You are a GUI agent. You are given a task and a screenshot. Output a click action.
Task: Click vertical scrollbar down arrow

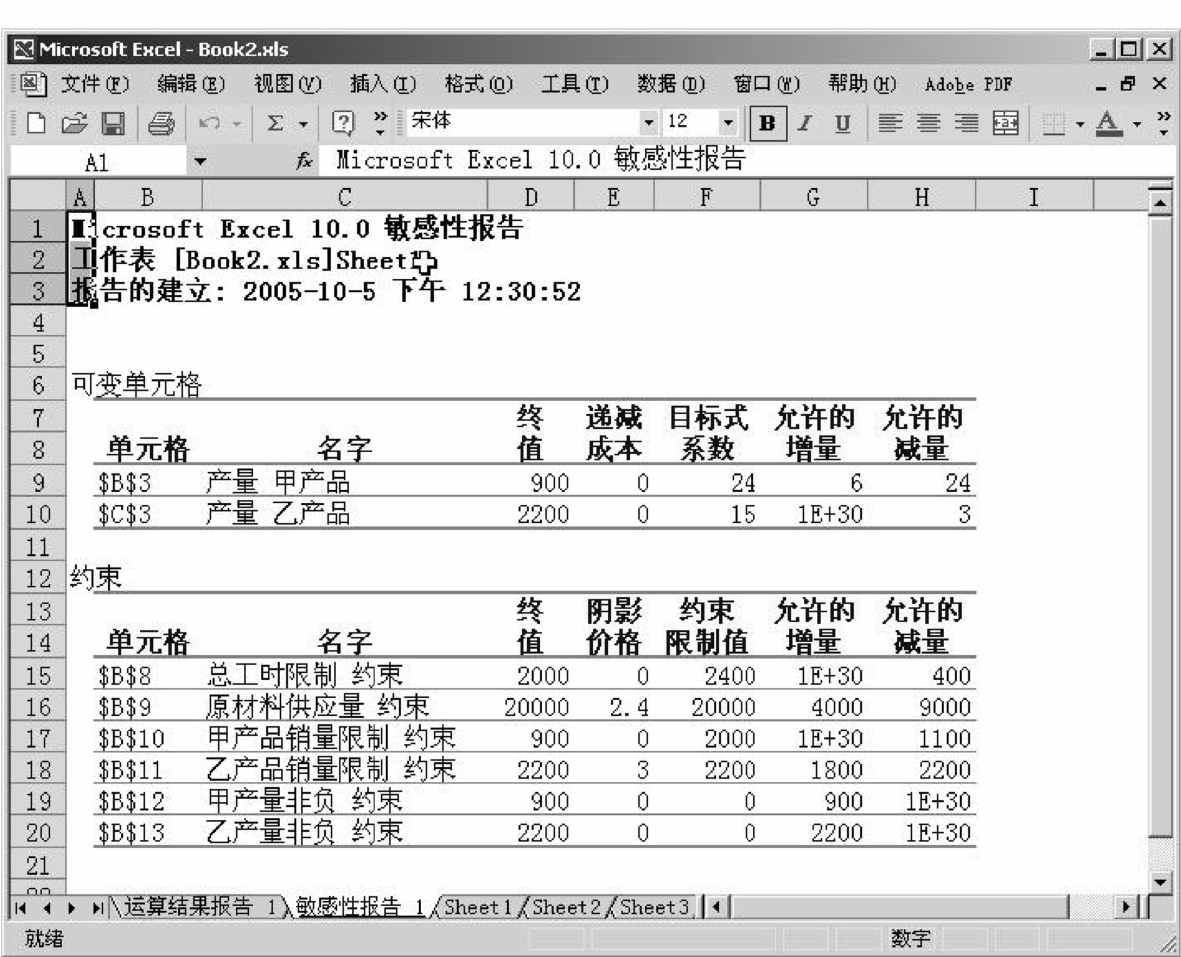pyautogui.click(x=1161, y=880)
